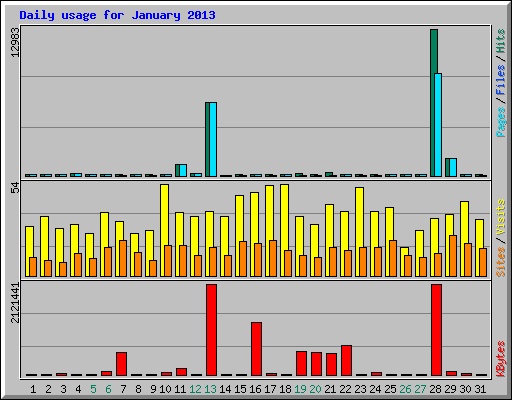Viewport: 512px width, 400px height.
Task: Select the cyan bar for day 13 in the top chart
Action: click(213, 139)
